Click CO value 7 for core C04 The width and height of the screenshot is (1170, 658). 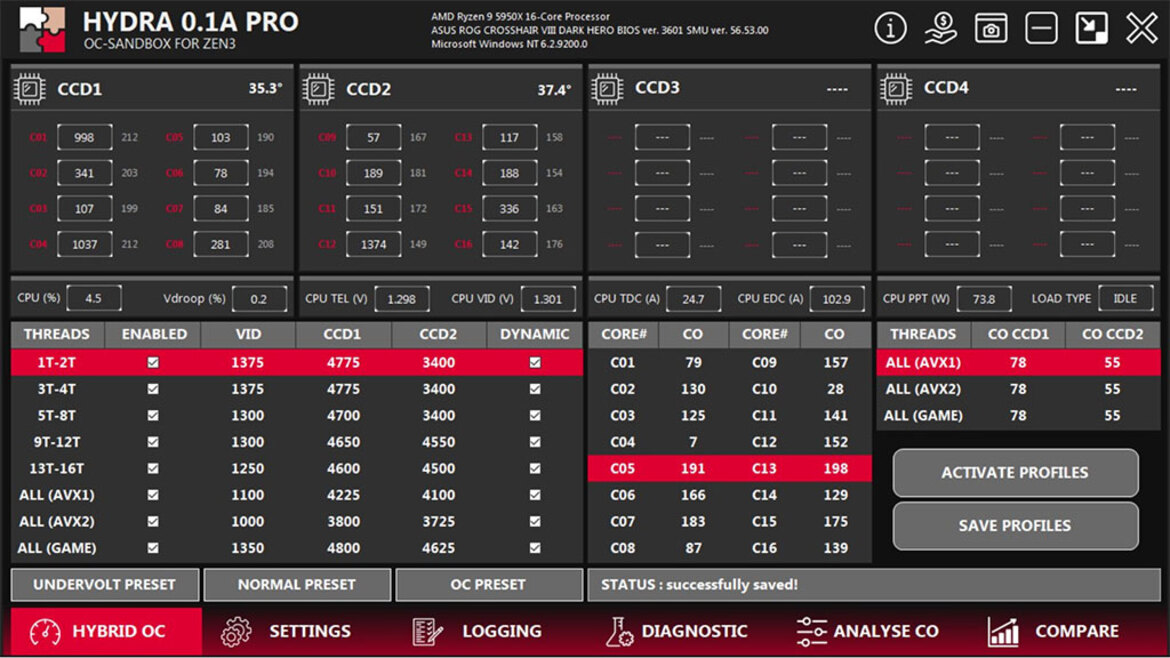click(693, 442)
